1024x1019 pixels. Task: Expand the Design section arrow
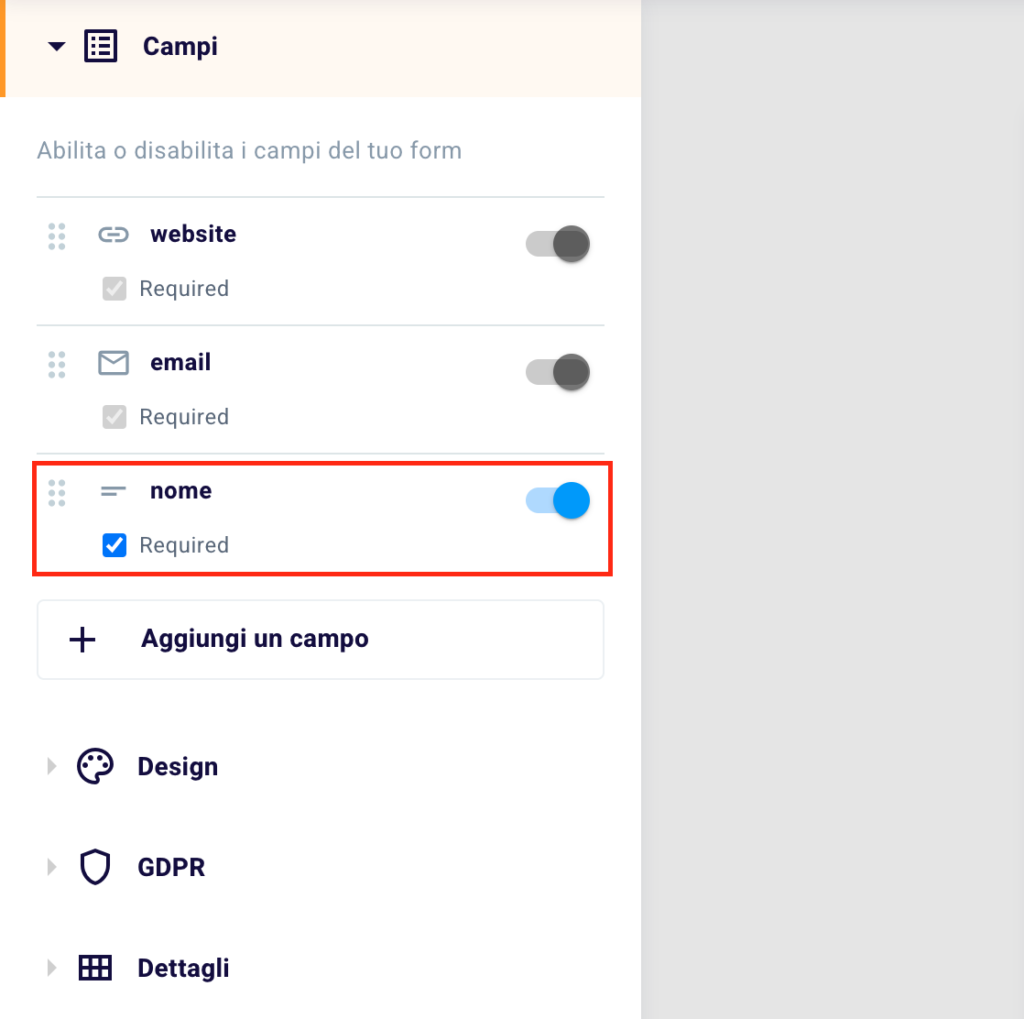[x=52, y=766]
